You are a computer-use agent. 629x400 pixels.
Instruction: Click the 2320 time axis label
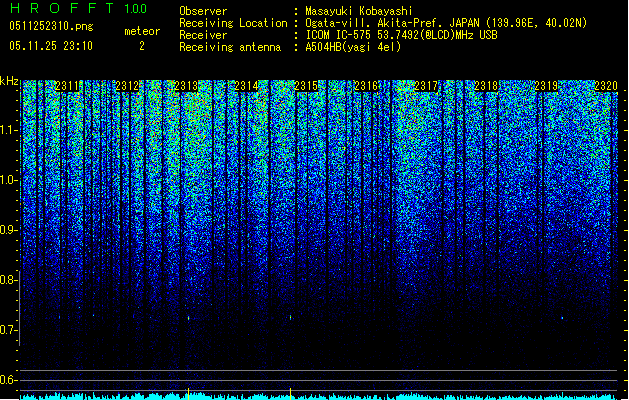pyautogui.click(x=606, y=86)
